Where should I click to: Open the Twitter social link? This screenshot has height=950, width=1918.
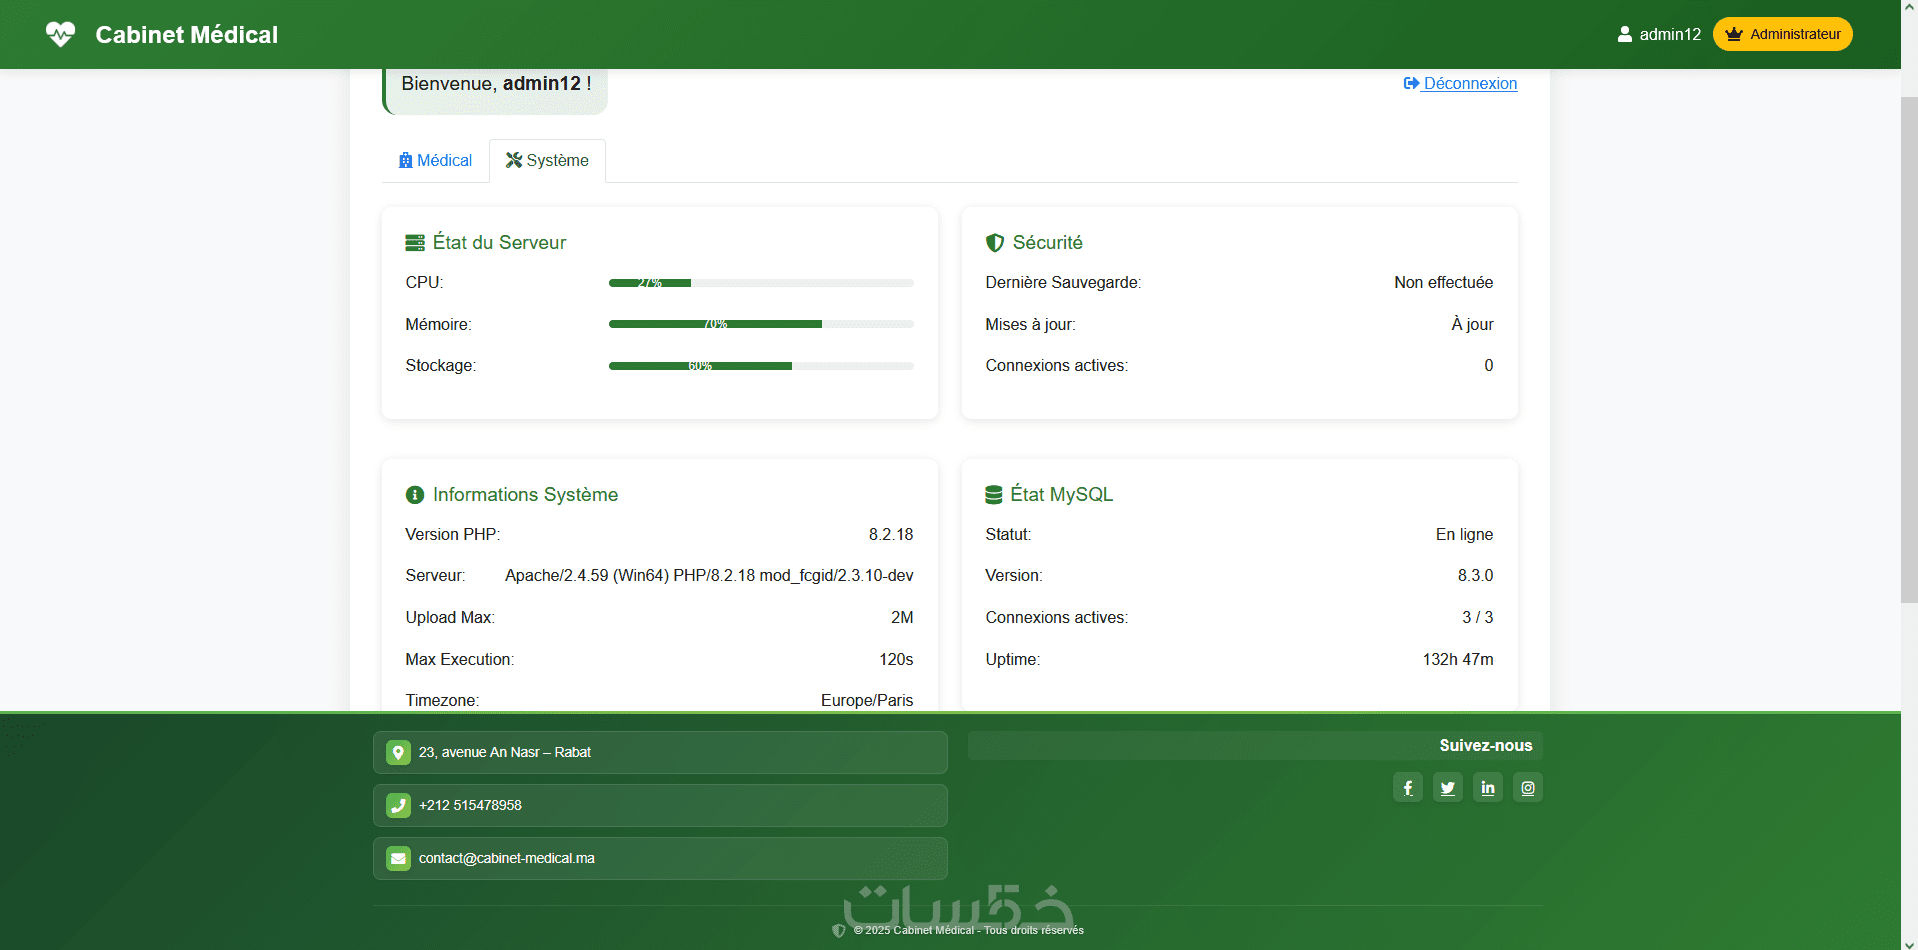pyautogui.click(x=1448, y=787)
